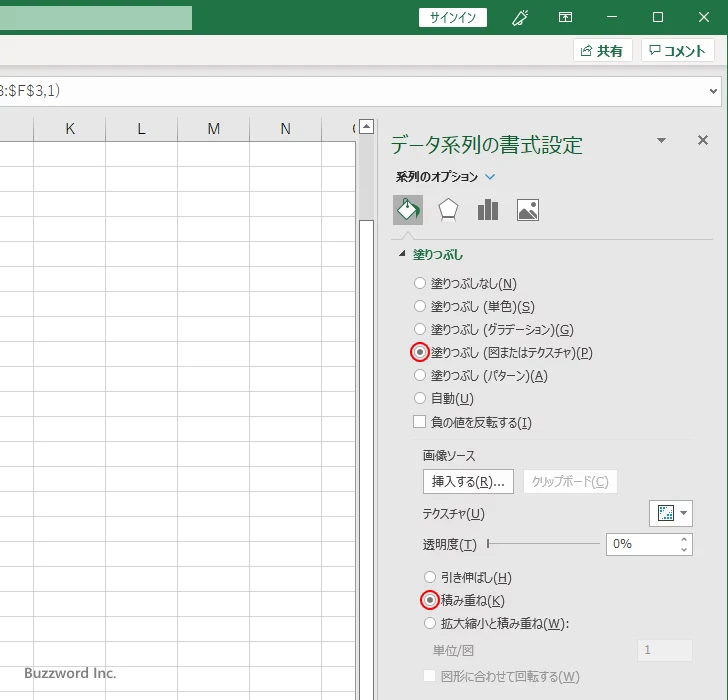Select 塗りつぶしなし(N) radio button
The image size is (728, 700).
(x=420, y=283)
